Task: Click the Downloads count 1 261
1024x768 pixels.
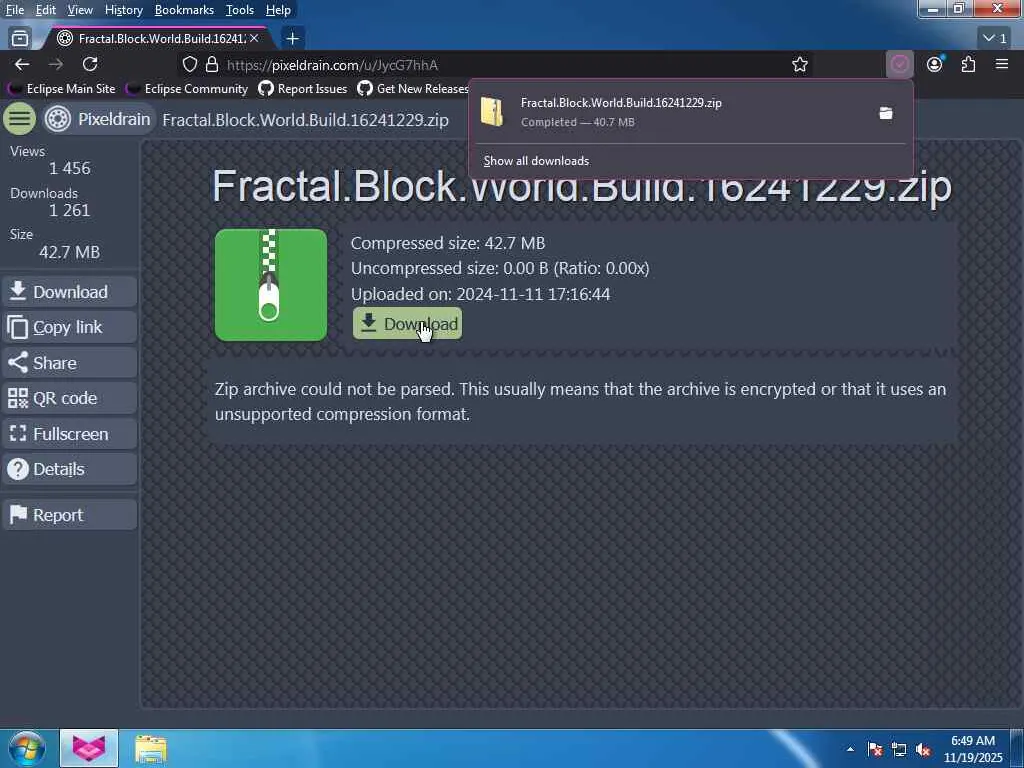Action: tap(69, 210)
